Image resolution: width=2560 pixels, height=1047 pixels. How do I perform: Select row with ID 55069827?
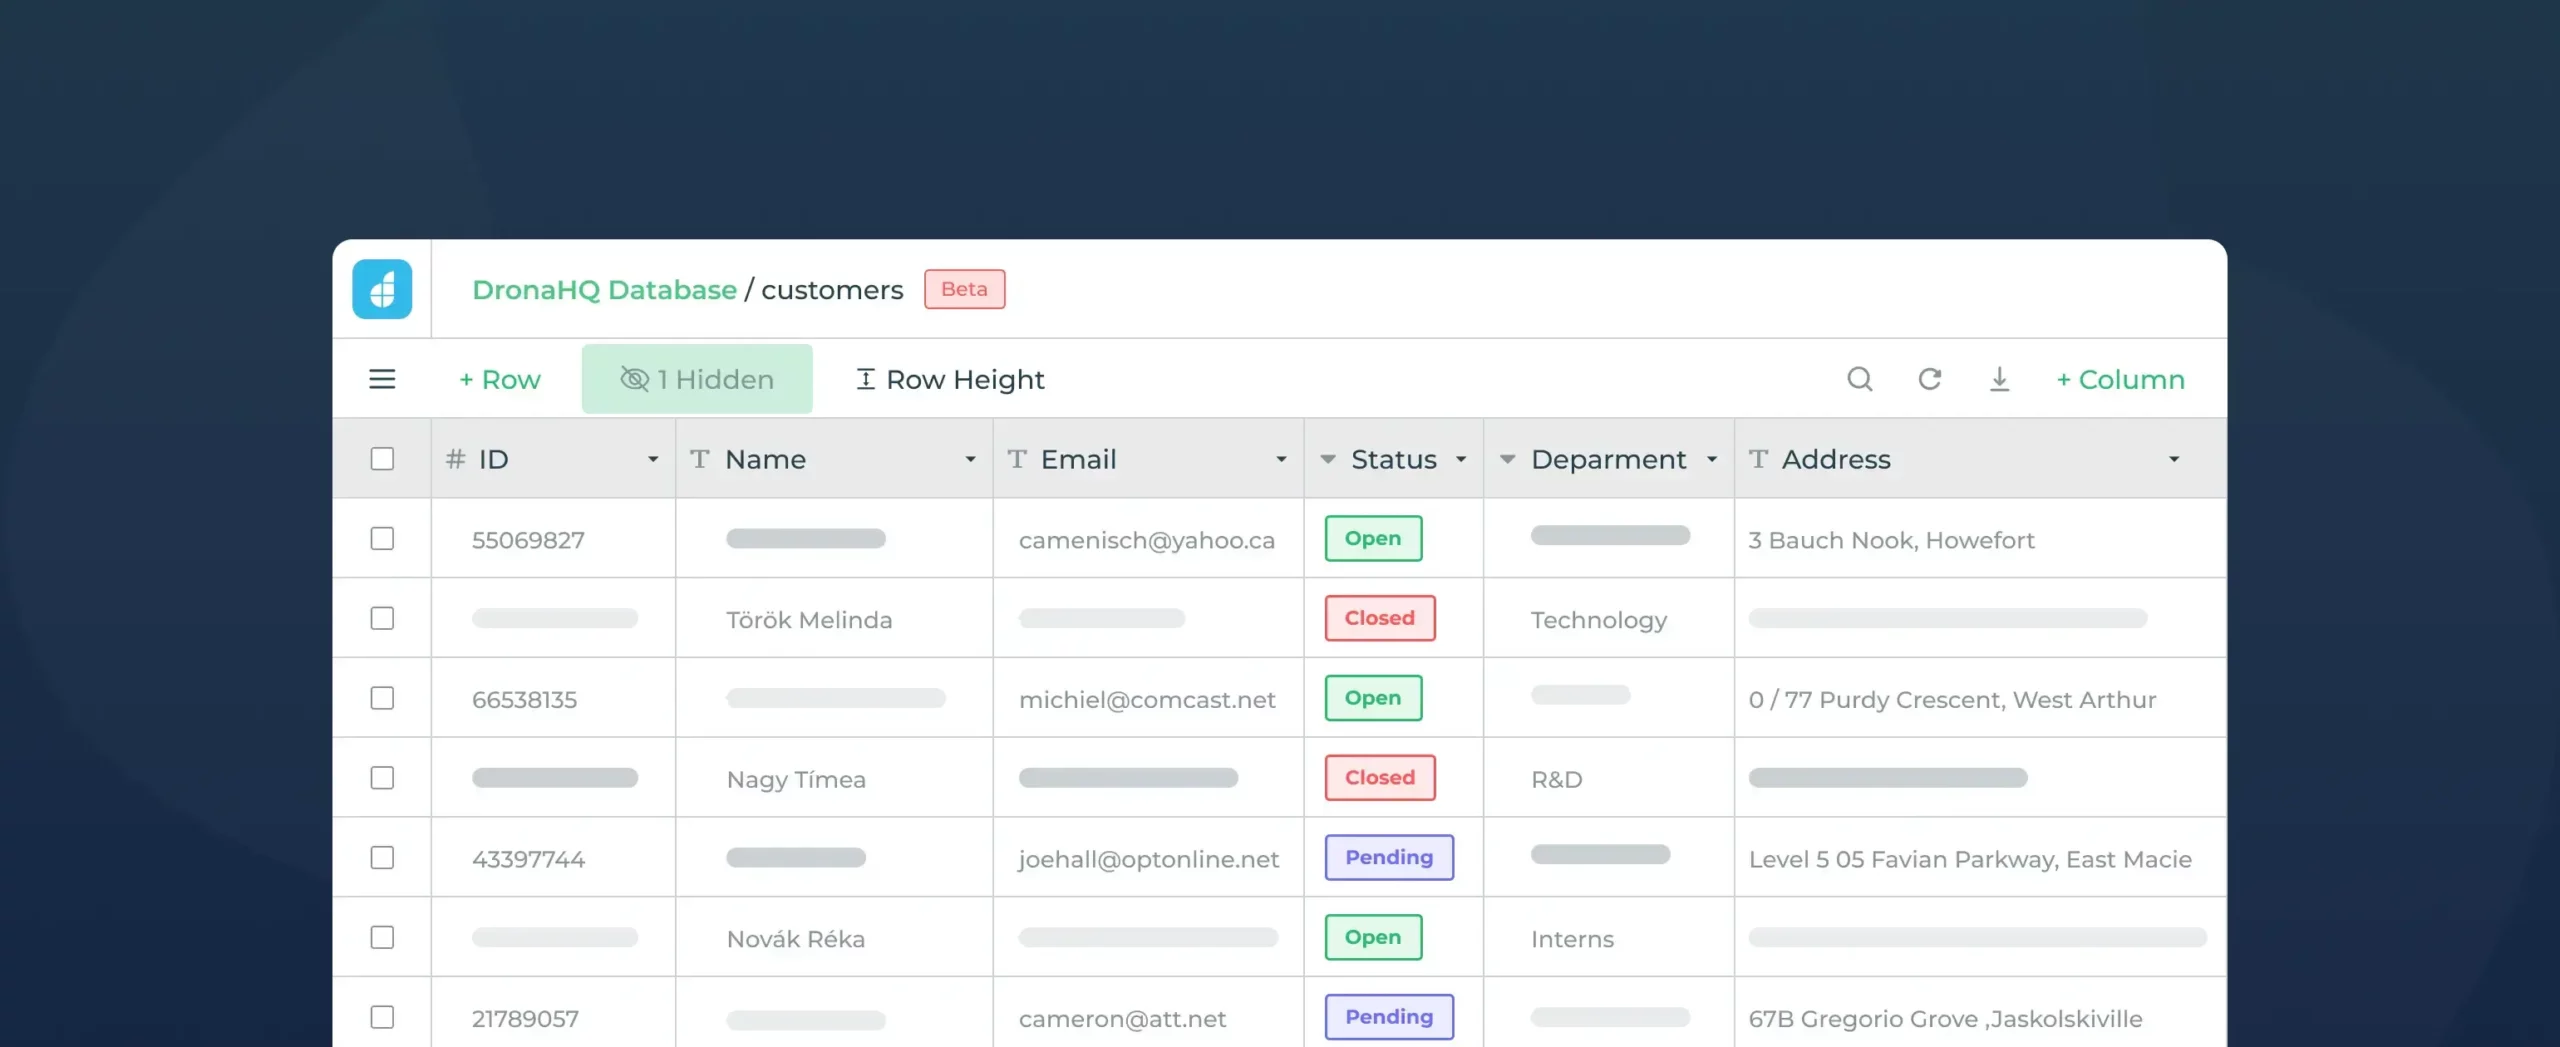point(382,539)
